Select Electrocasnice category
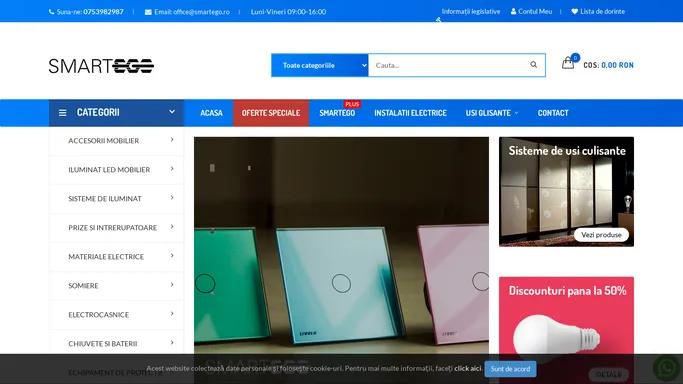 (x=98, y=315)
